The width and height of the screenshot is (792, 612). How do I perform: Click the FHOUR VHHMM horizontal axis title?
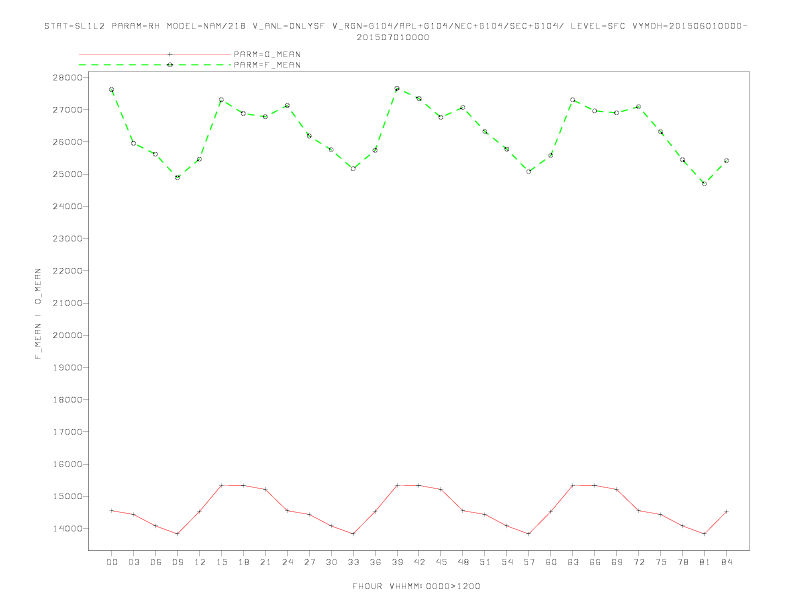coord(416,586)
